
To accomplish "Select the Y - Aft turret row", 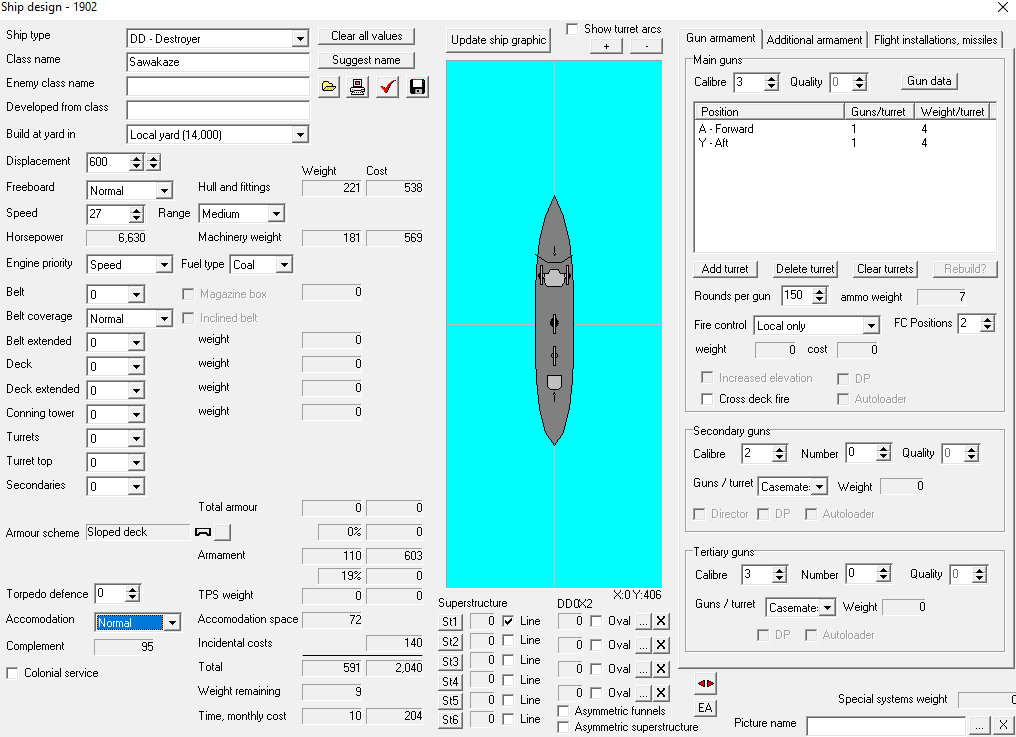I will tap(844, 143).
